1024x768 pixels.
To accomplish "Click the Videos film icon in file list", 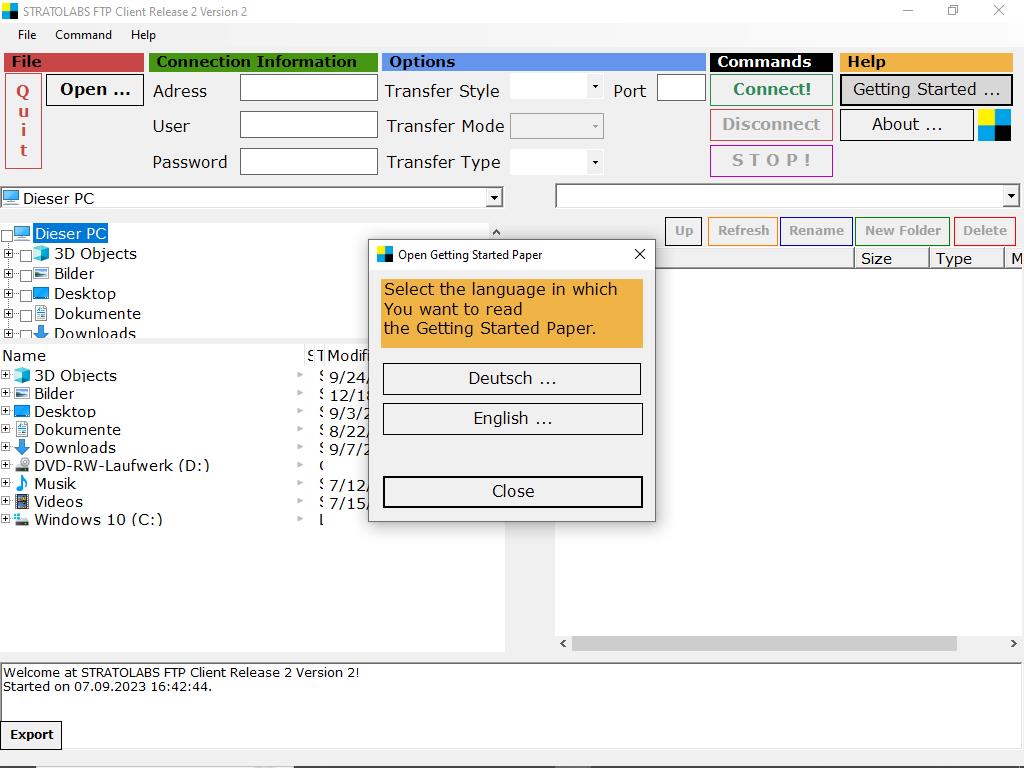I will (22, 501).
